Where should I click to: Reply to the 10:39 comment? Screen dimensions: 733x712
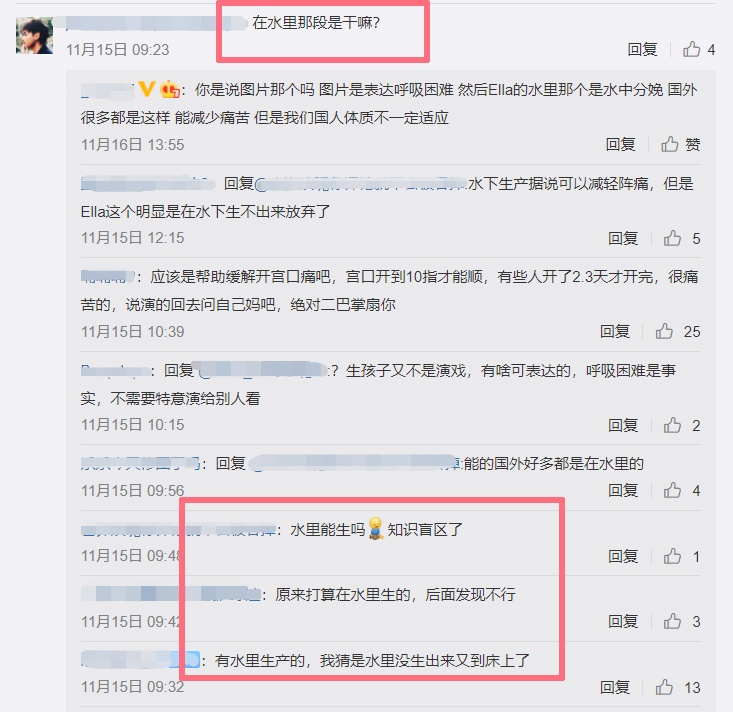coord(615,331)
